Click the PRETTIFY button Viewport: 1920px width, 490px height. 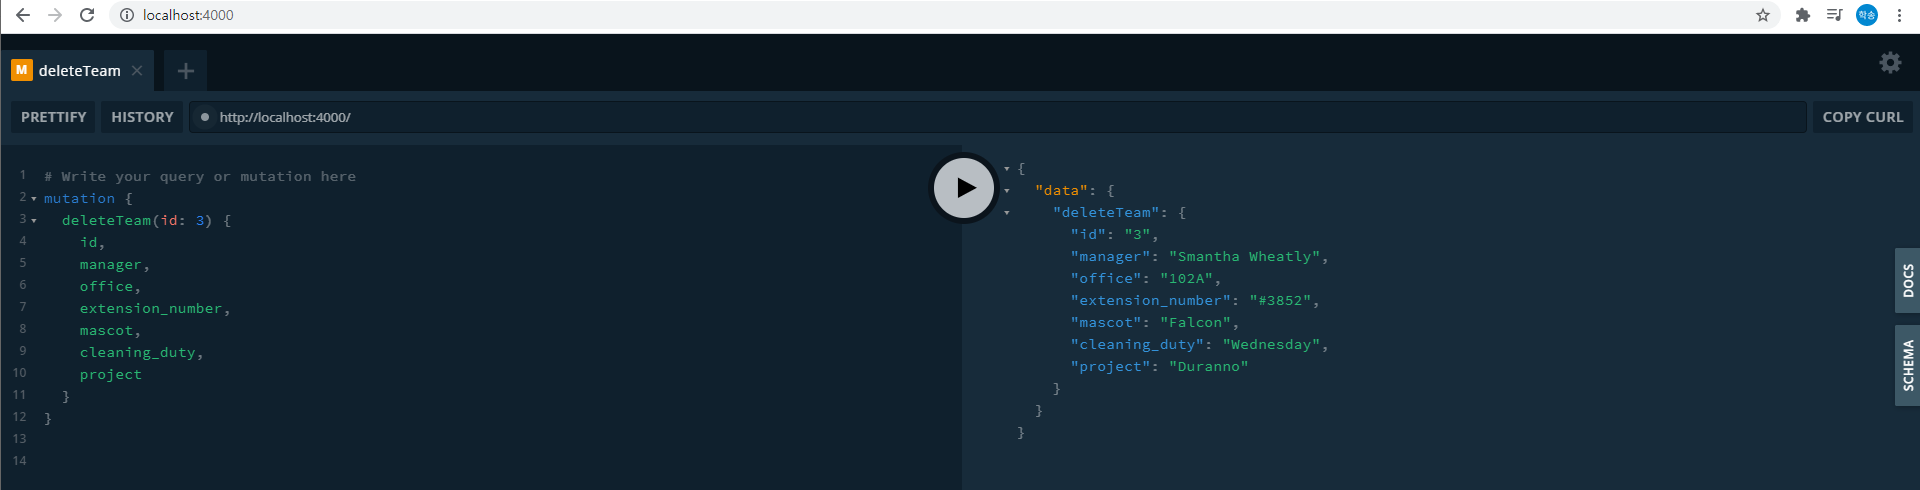[x=54, y=117]
